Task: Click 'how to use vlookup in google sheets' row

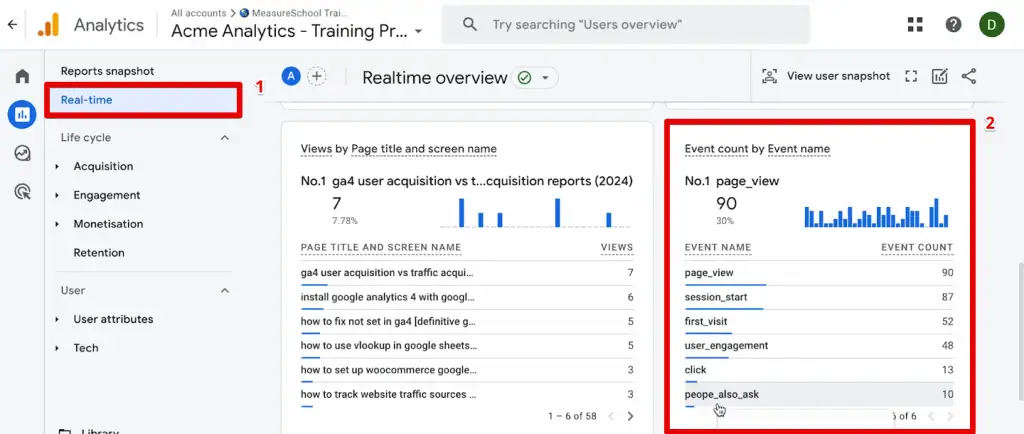Action: 466,345
